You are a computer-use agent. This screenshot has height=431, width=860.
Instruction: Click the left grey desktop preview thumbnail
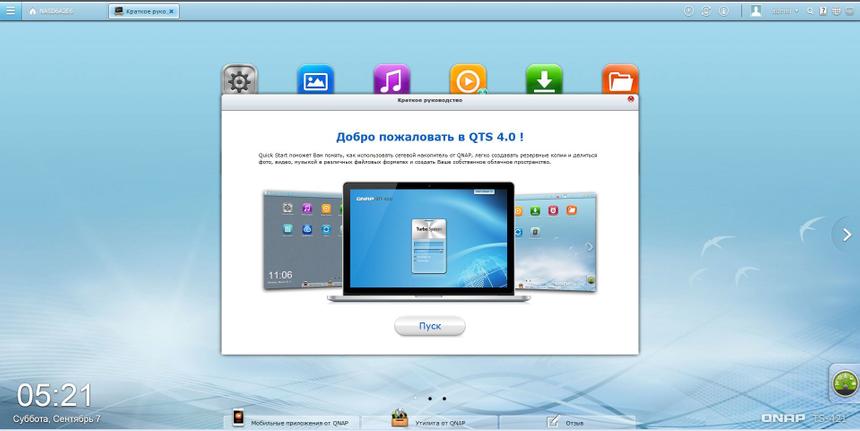click(303, 240)
